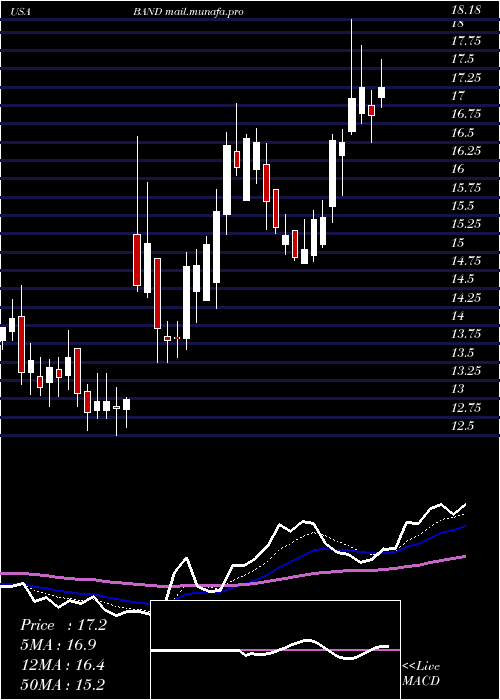Click the '<<Live MACD' label
The height and width of the screenshot is (700, 500).
(x=421, y=673)
